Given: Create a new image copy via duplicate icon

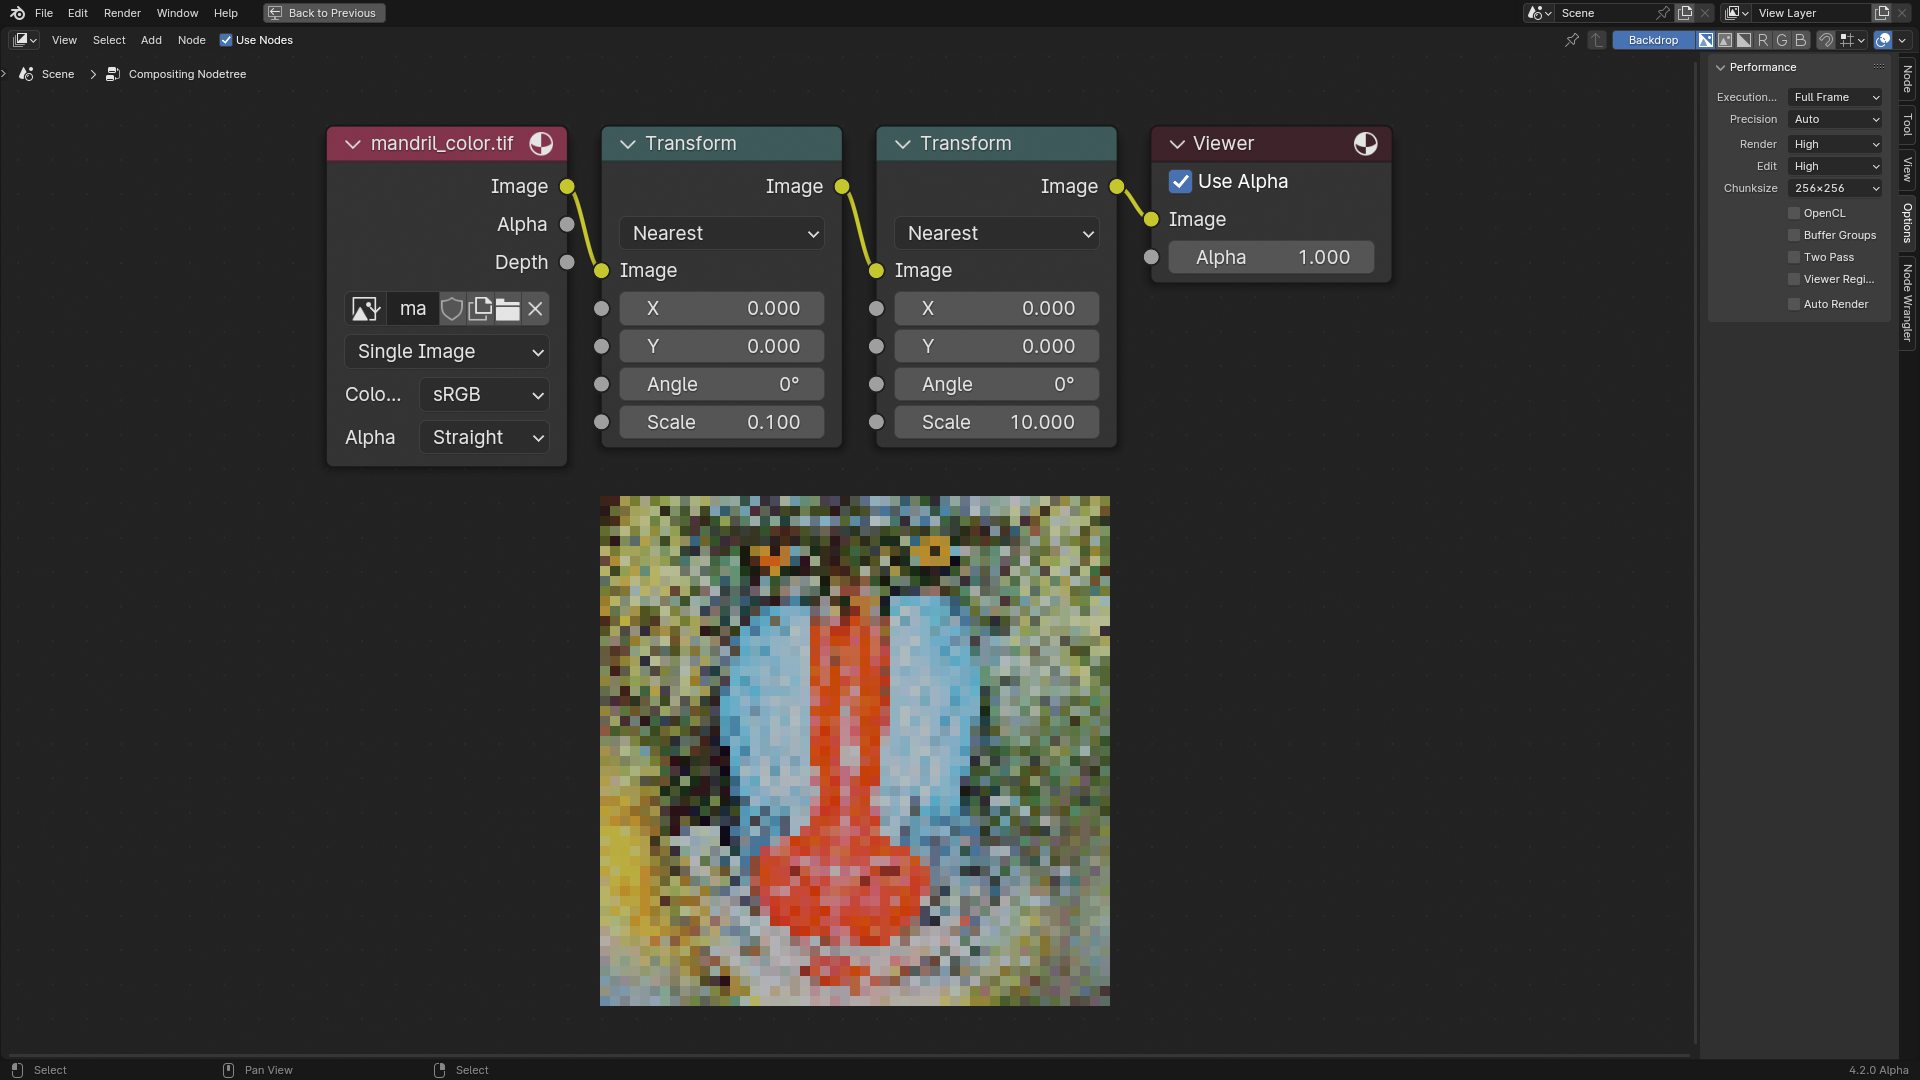Looking at the screenshot, I should pyautogui.click(x=479, y=308).
